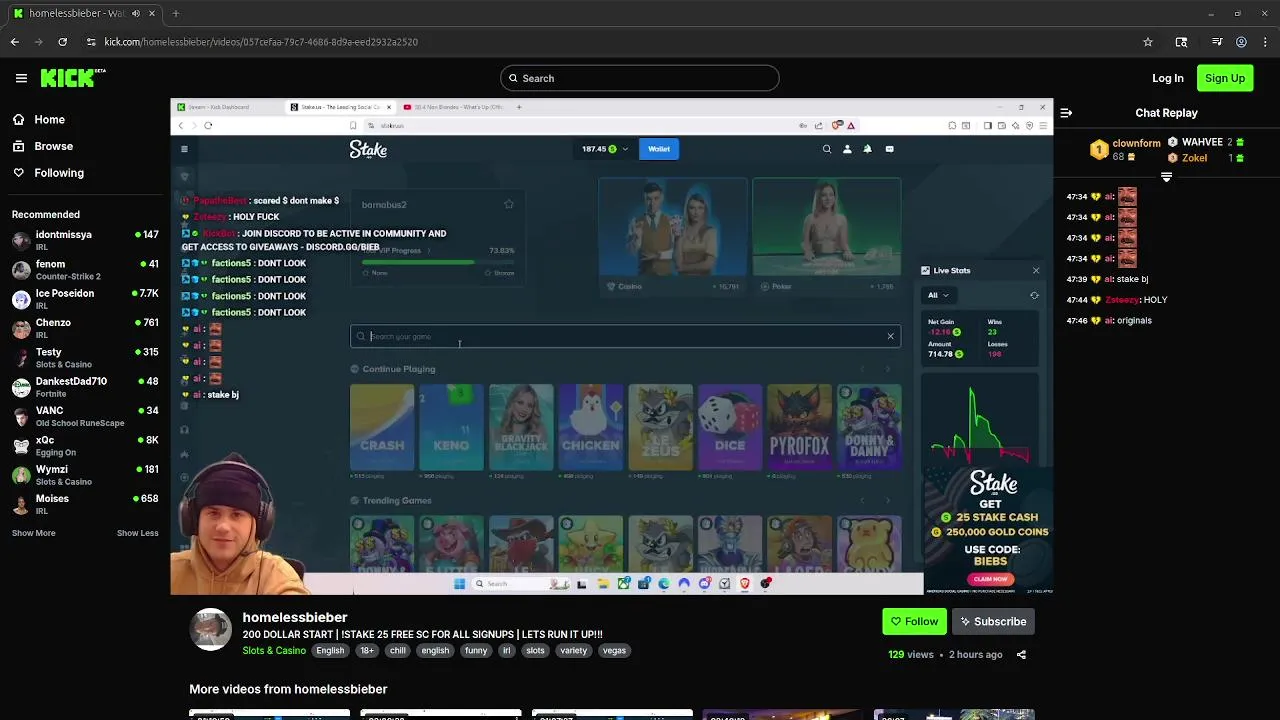Click the Stake notifications bell in video

coord(867,149)
